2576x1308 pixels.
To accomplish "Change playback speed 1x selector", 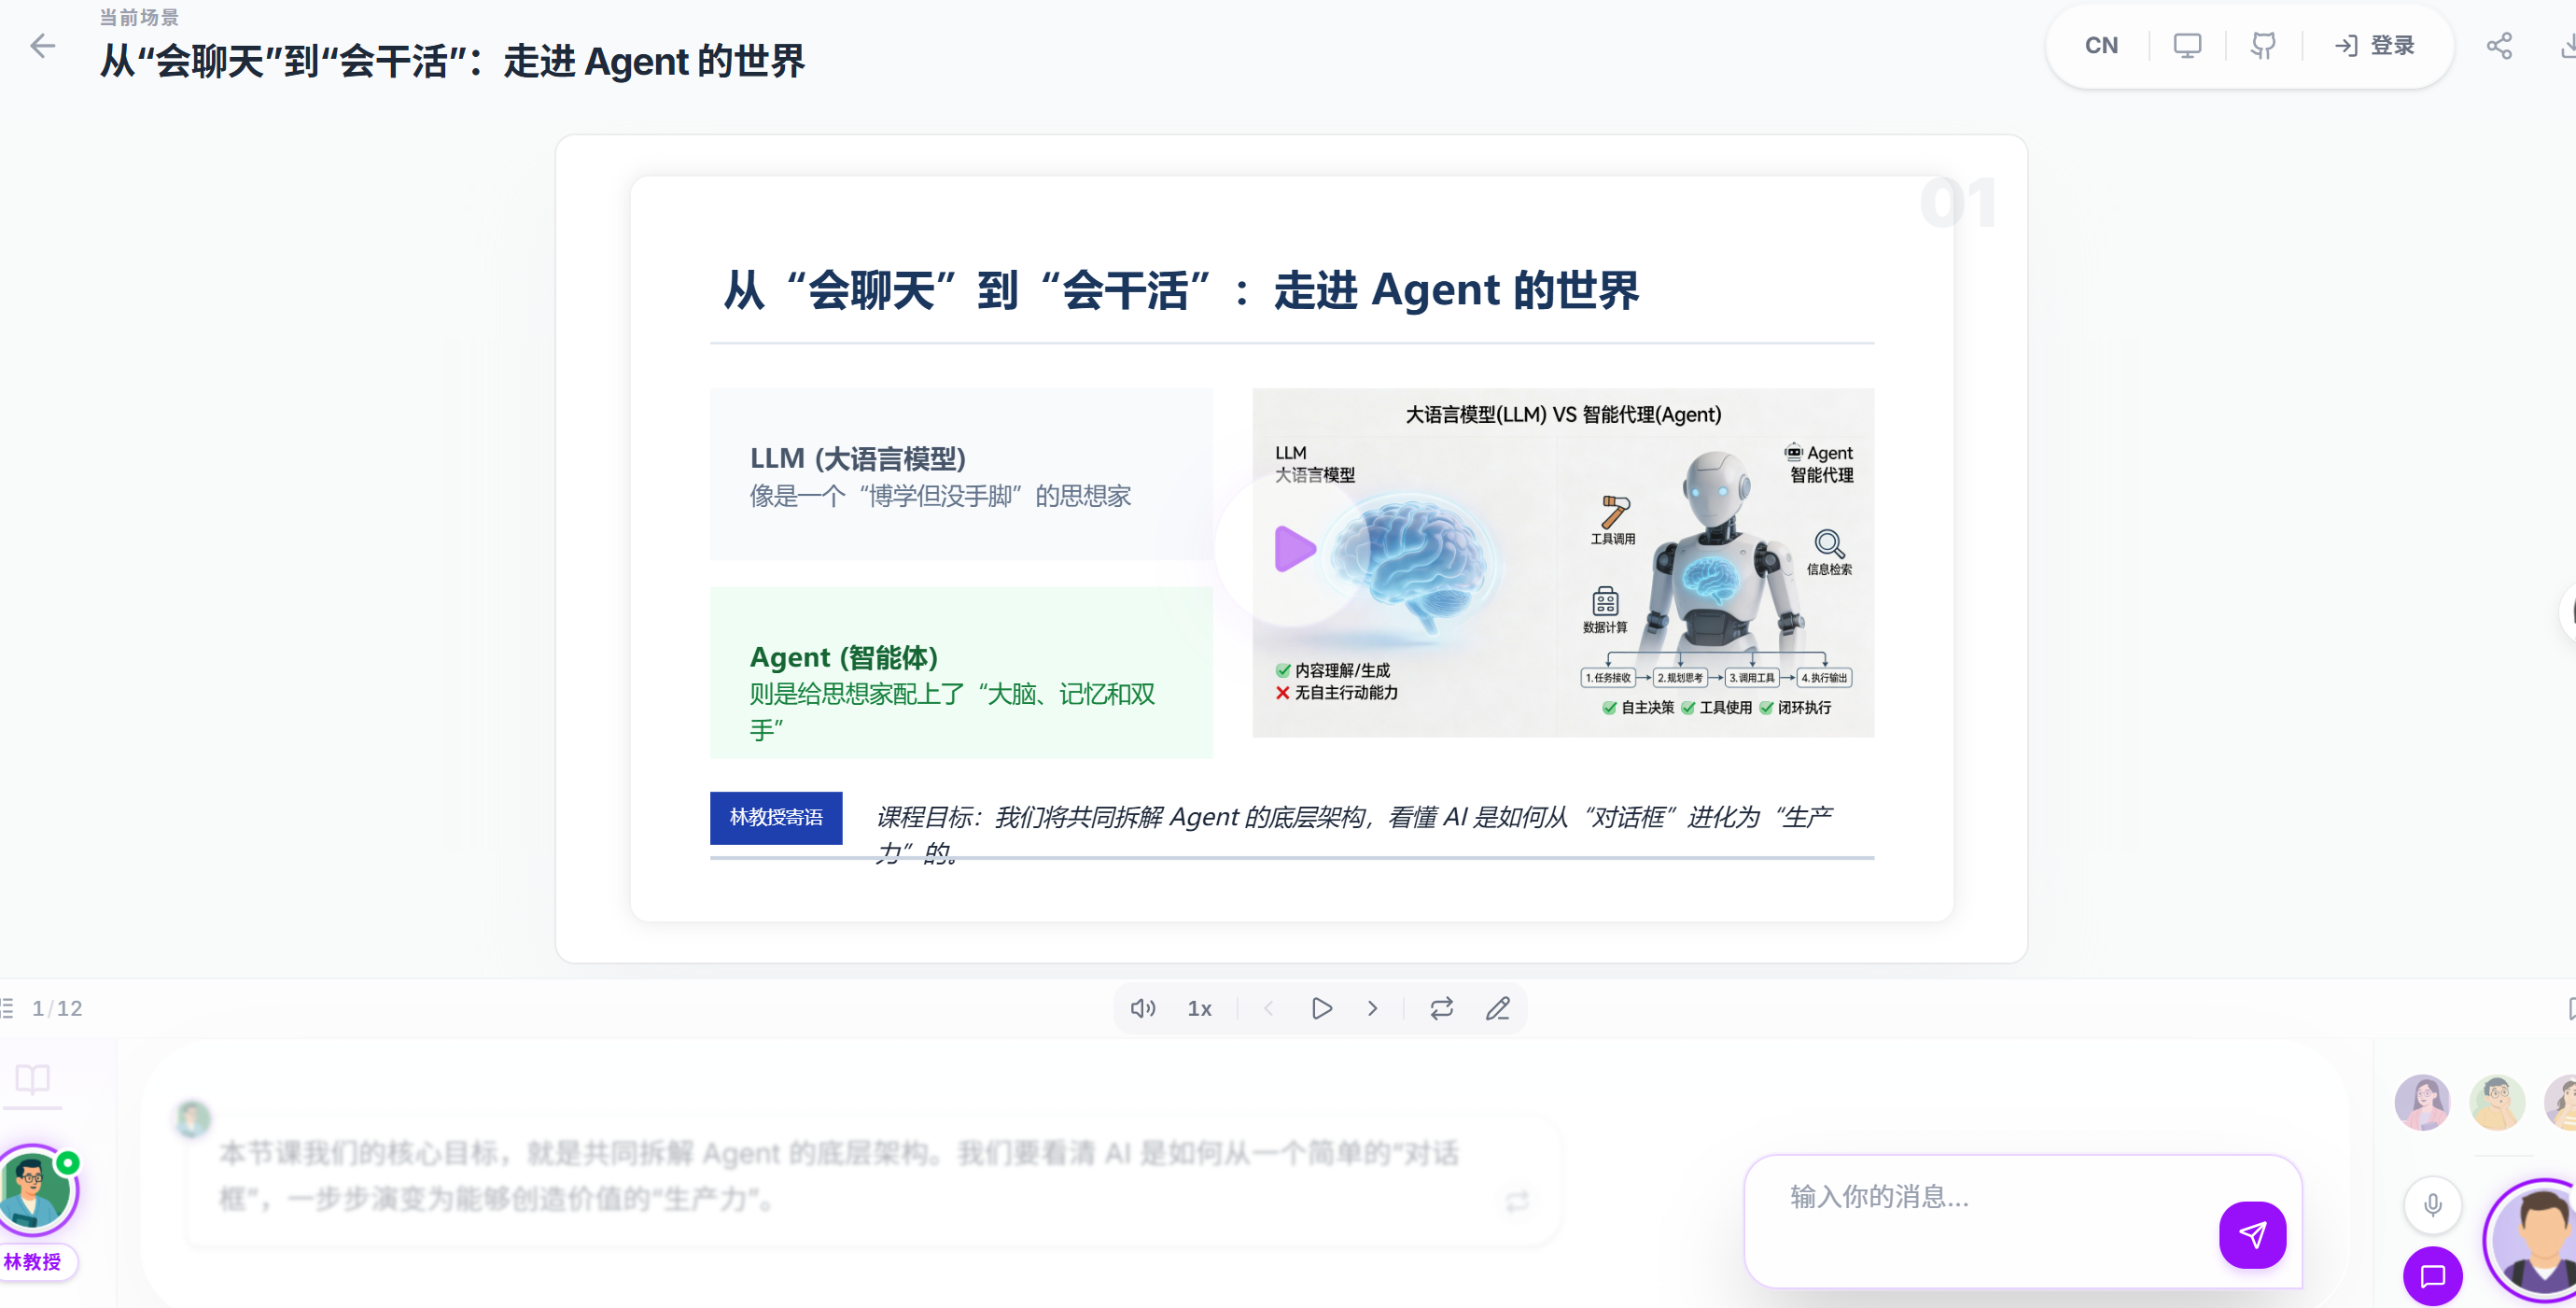I will click(1199, 1008).
